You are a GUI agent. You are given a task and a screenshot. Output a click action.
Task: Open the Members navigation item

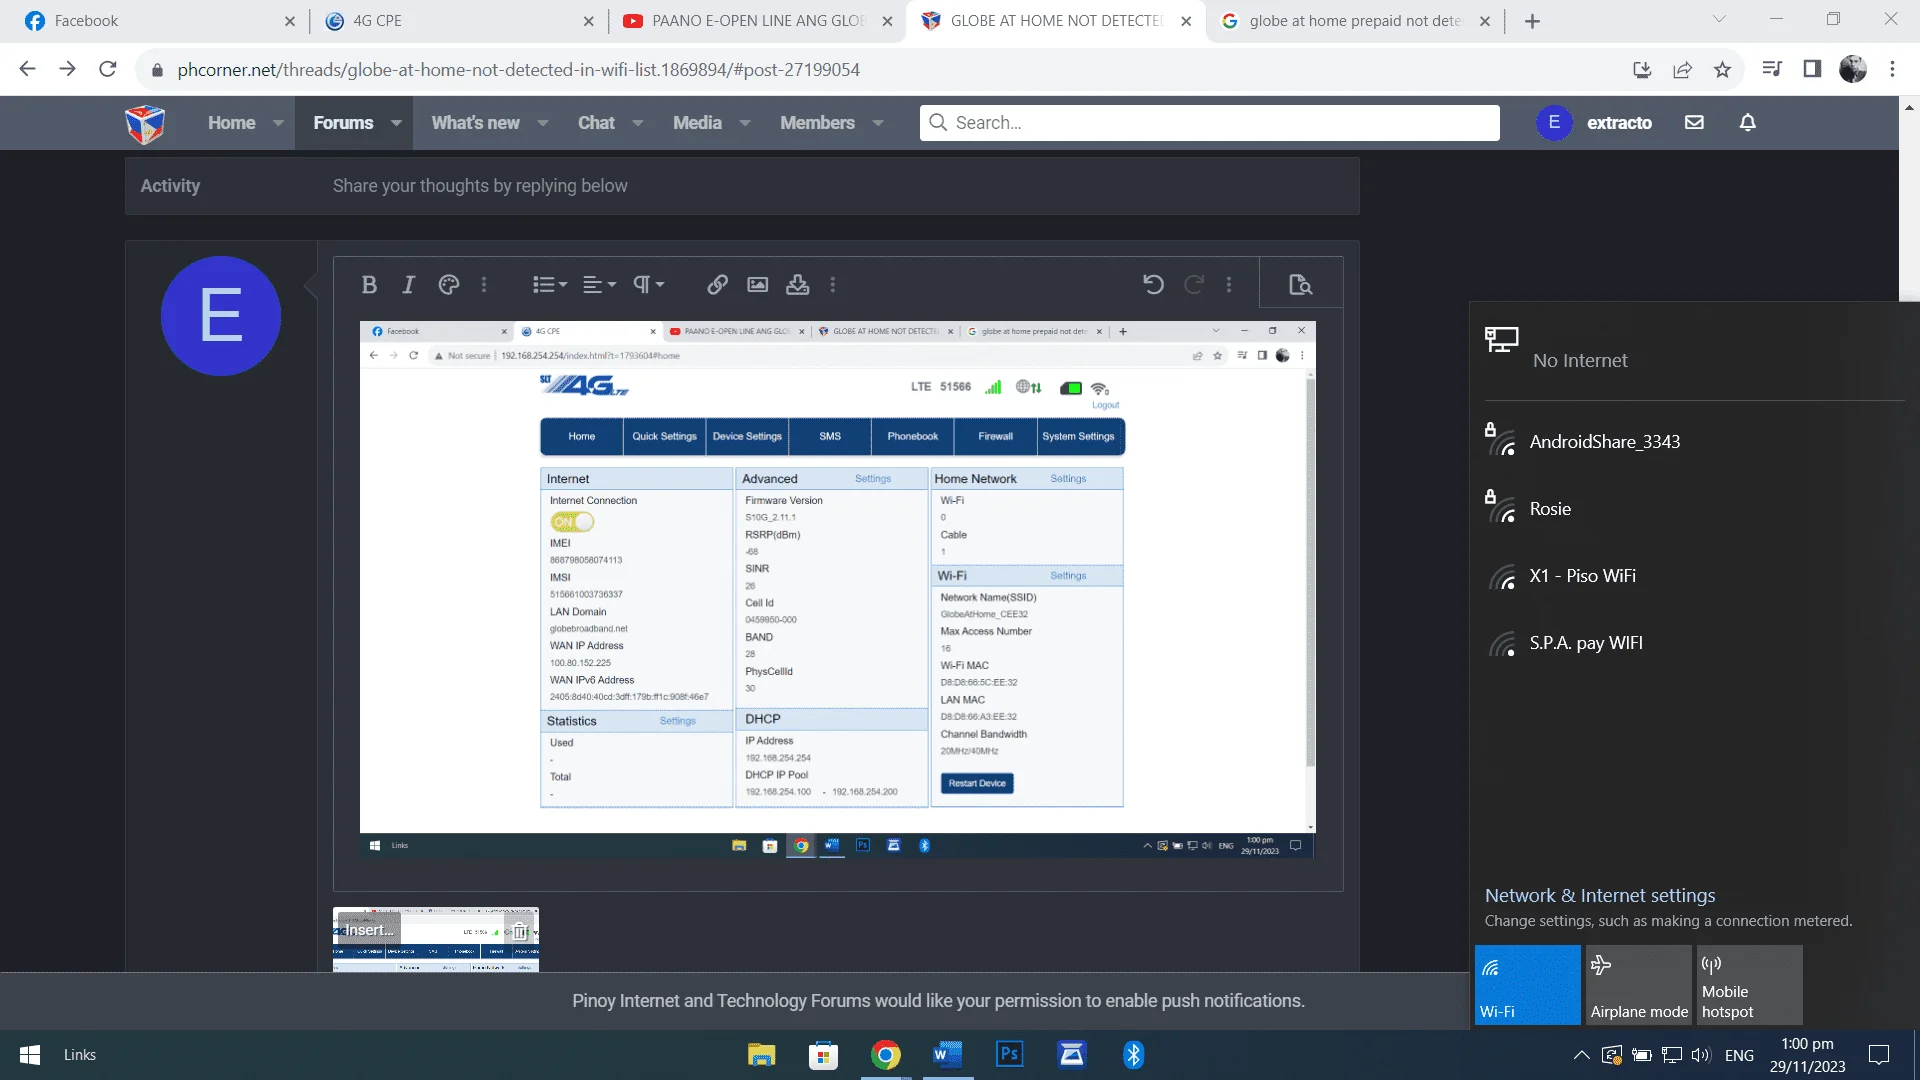click(x=817, y=123)
